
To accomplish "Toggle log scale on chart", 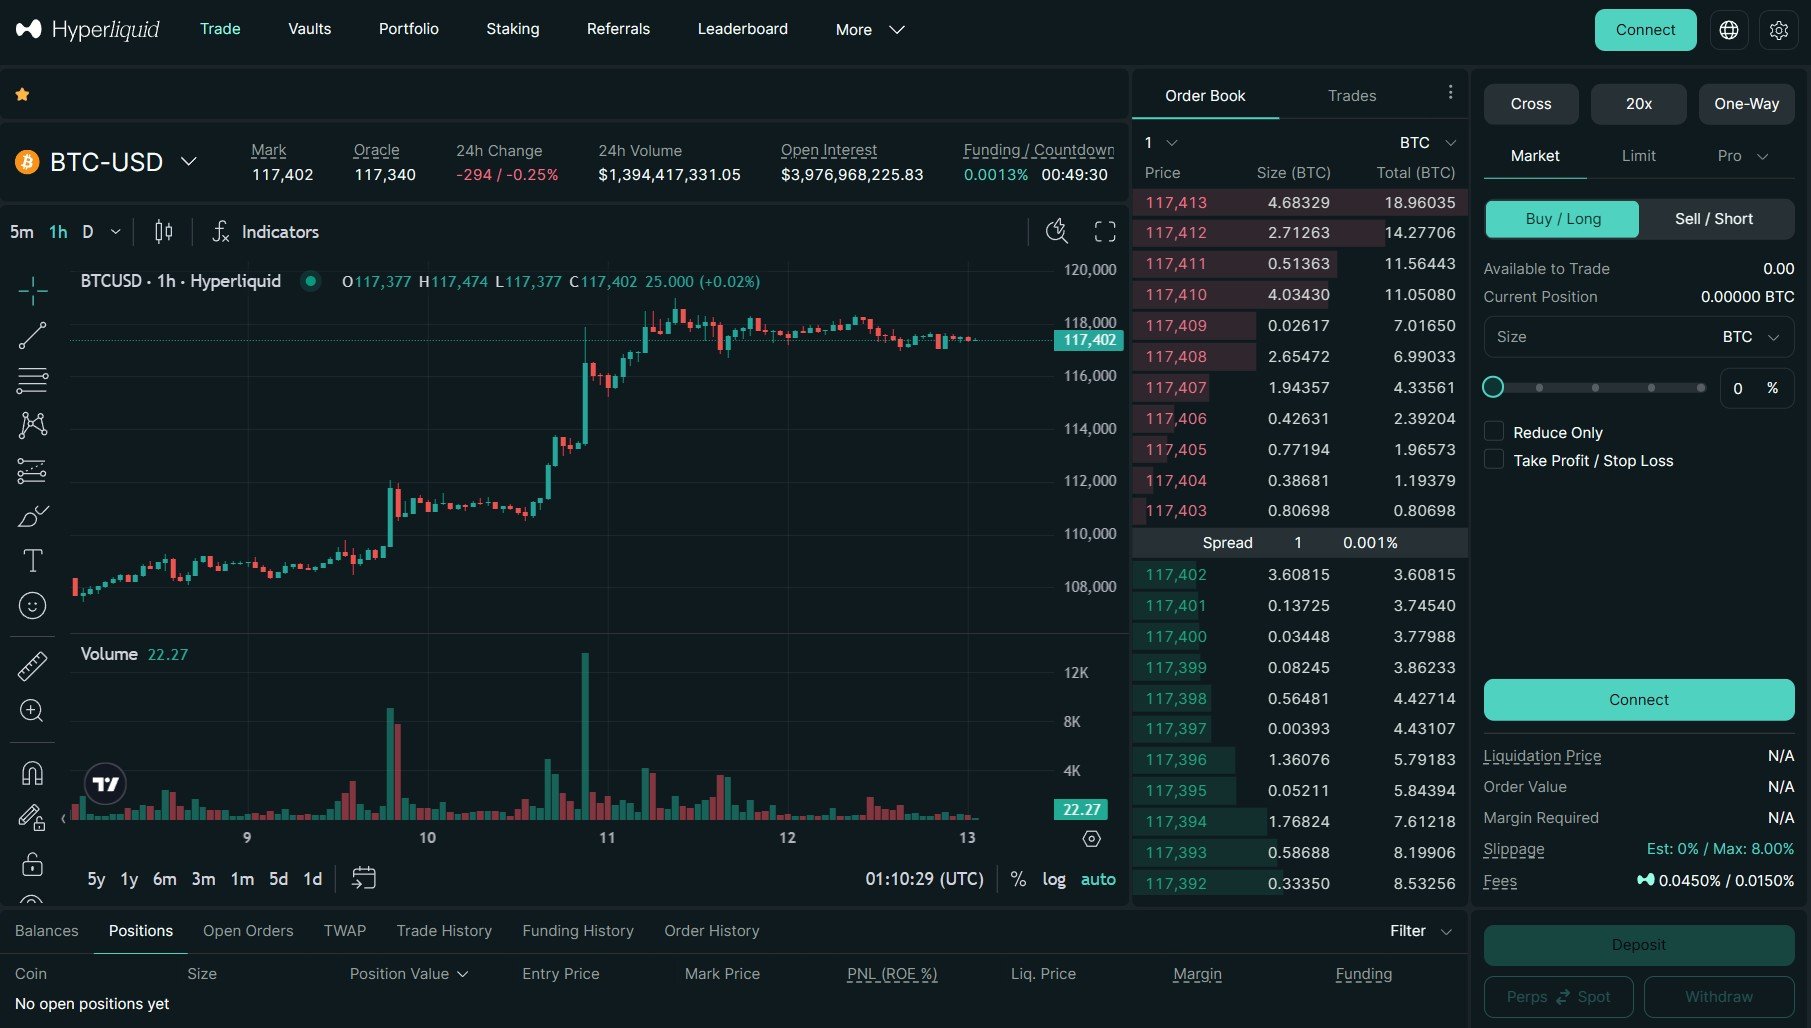I will click(x=1054, y=879).
